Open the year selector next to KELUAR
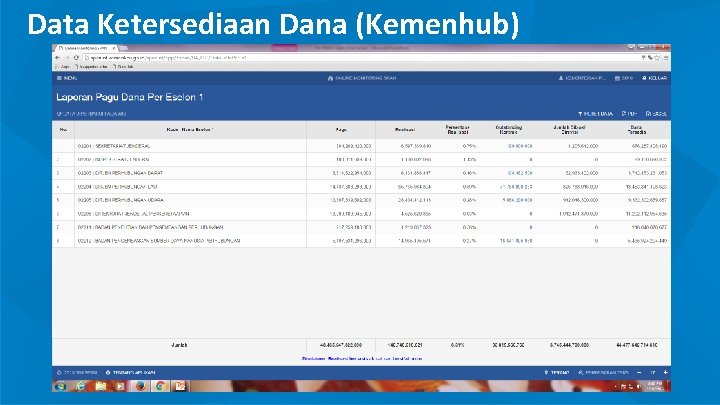 click(624, 78)
